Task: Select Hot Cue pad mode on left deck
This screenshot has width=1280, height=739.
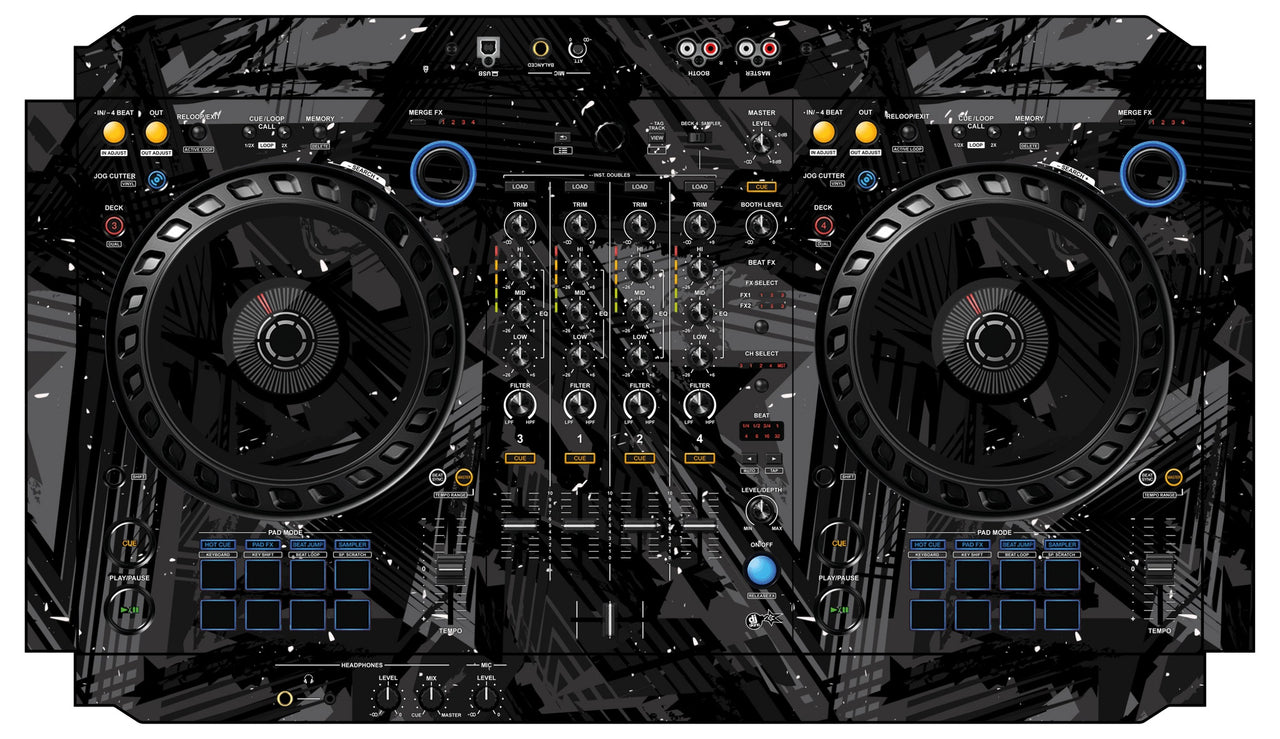Action: click(x=218, y=544)
